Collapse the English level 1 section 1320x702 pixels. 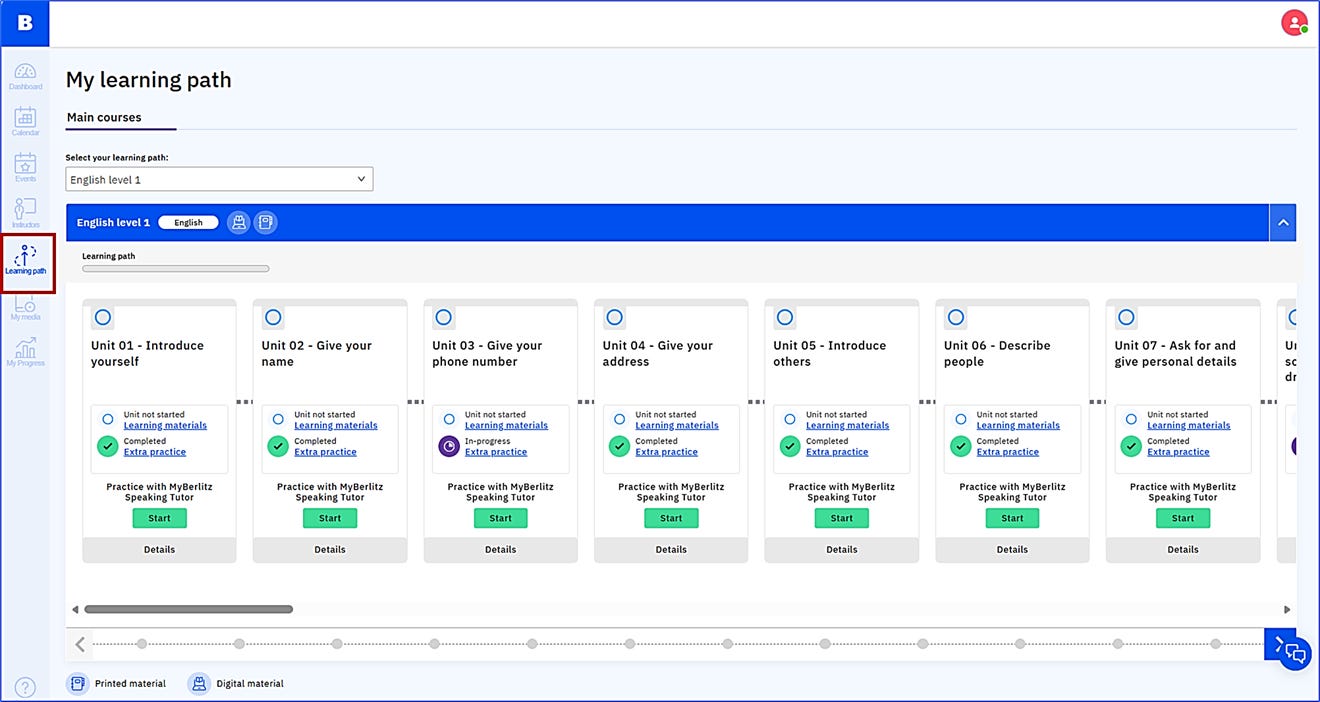coord(1282,223)
